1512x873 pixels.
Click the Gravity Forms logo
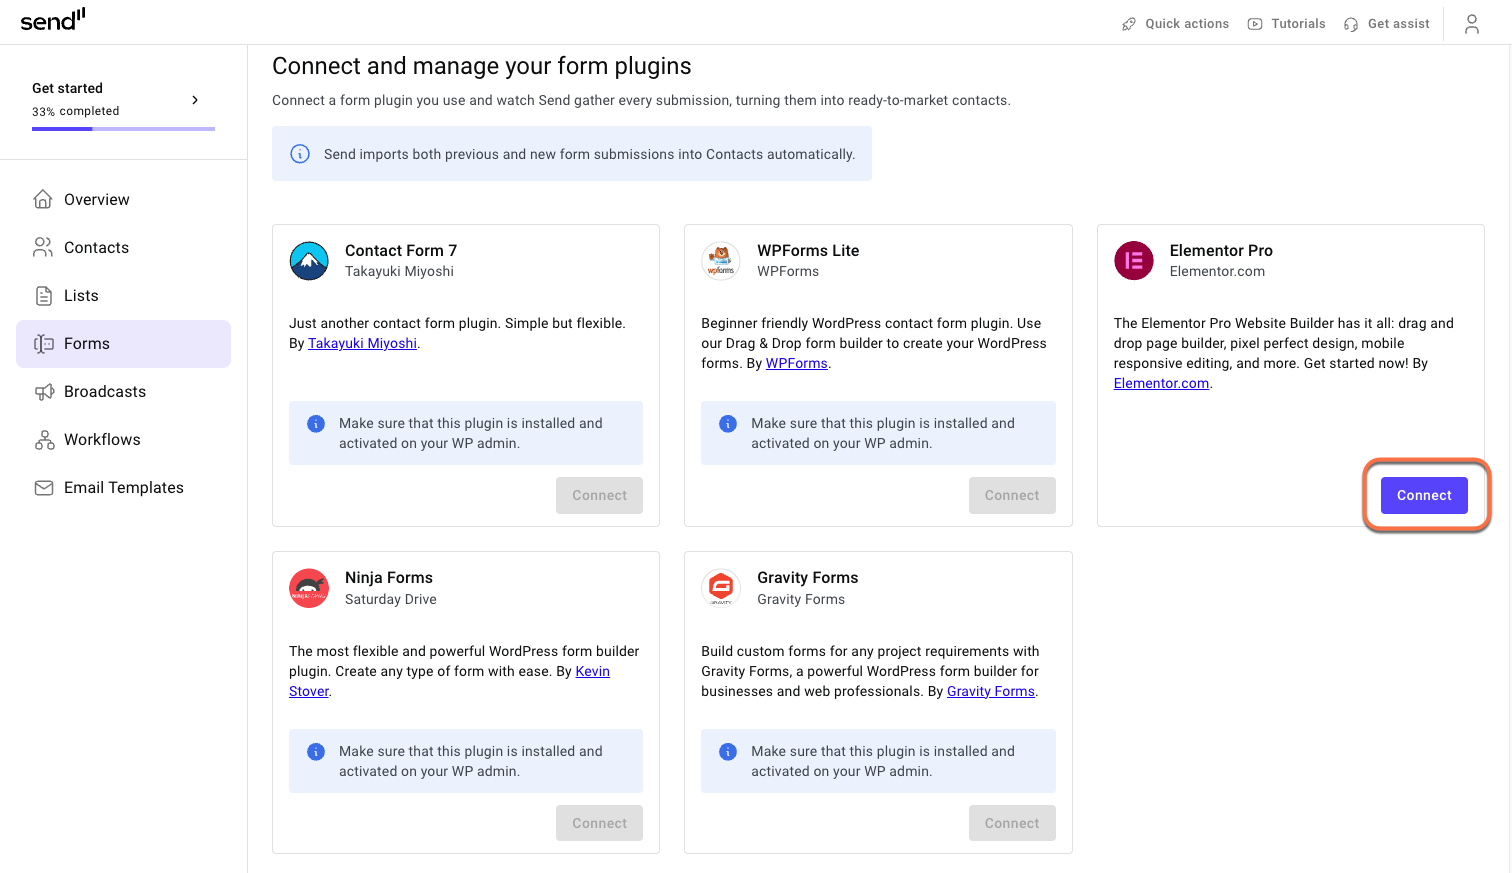click(721, 588)
